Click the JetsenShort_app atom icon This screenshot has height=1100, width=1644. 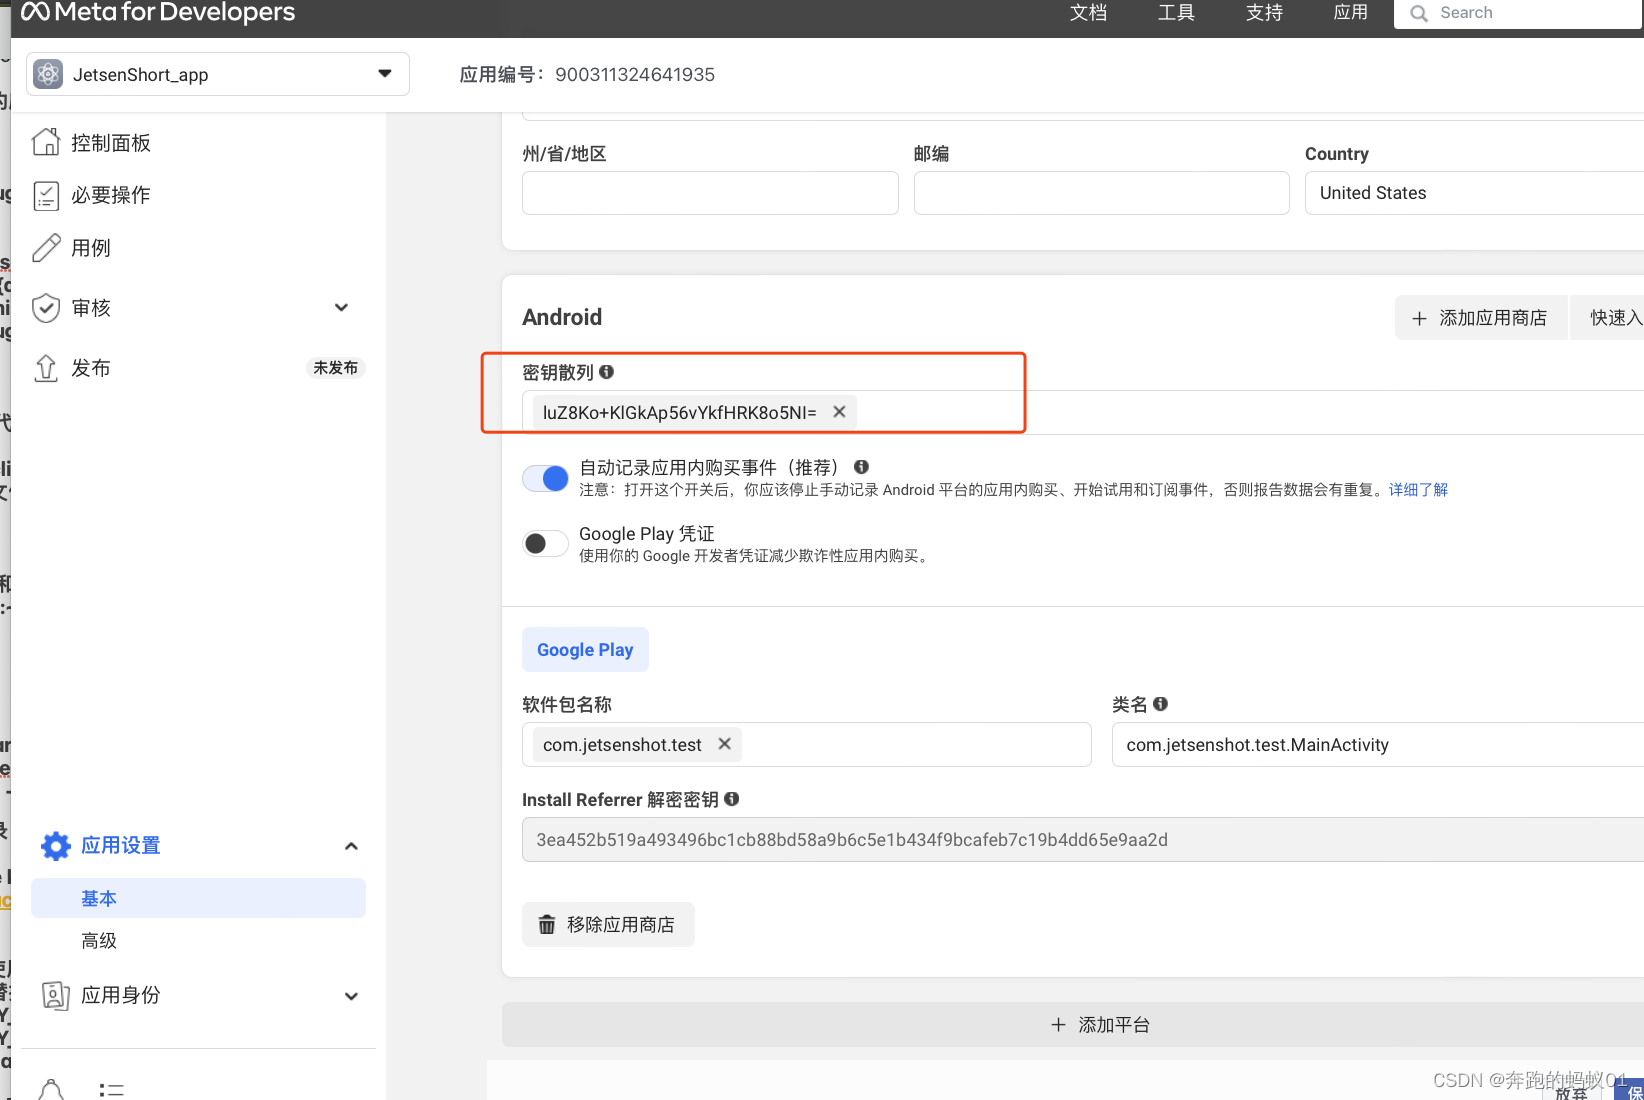pyautogui.click(x=48, y=74)
